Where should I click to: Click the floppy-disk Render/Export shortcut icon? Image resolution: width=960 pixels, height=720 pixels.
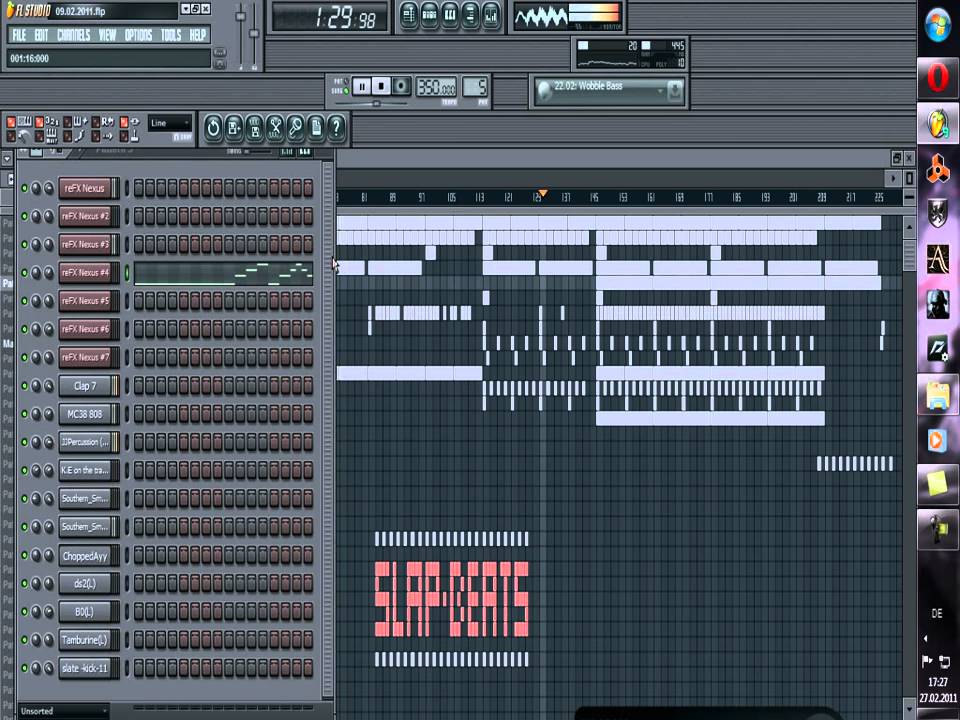coord(255,128)
